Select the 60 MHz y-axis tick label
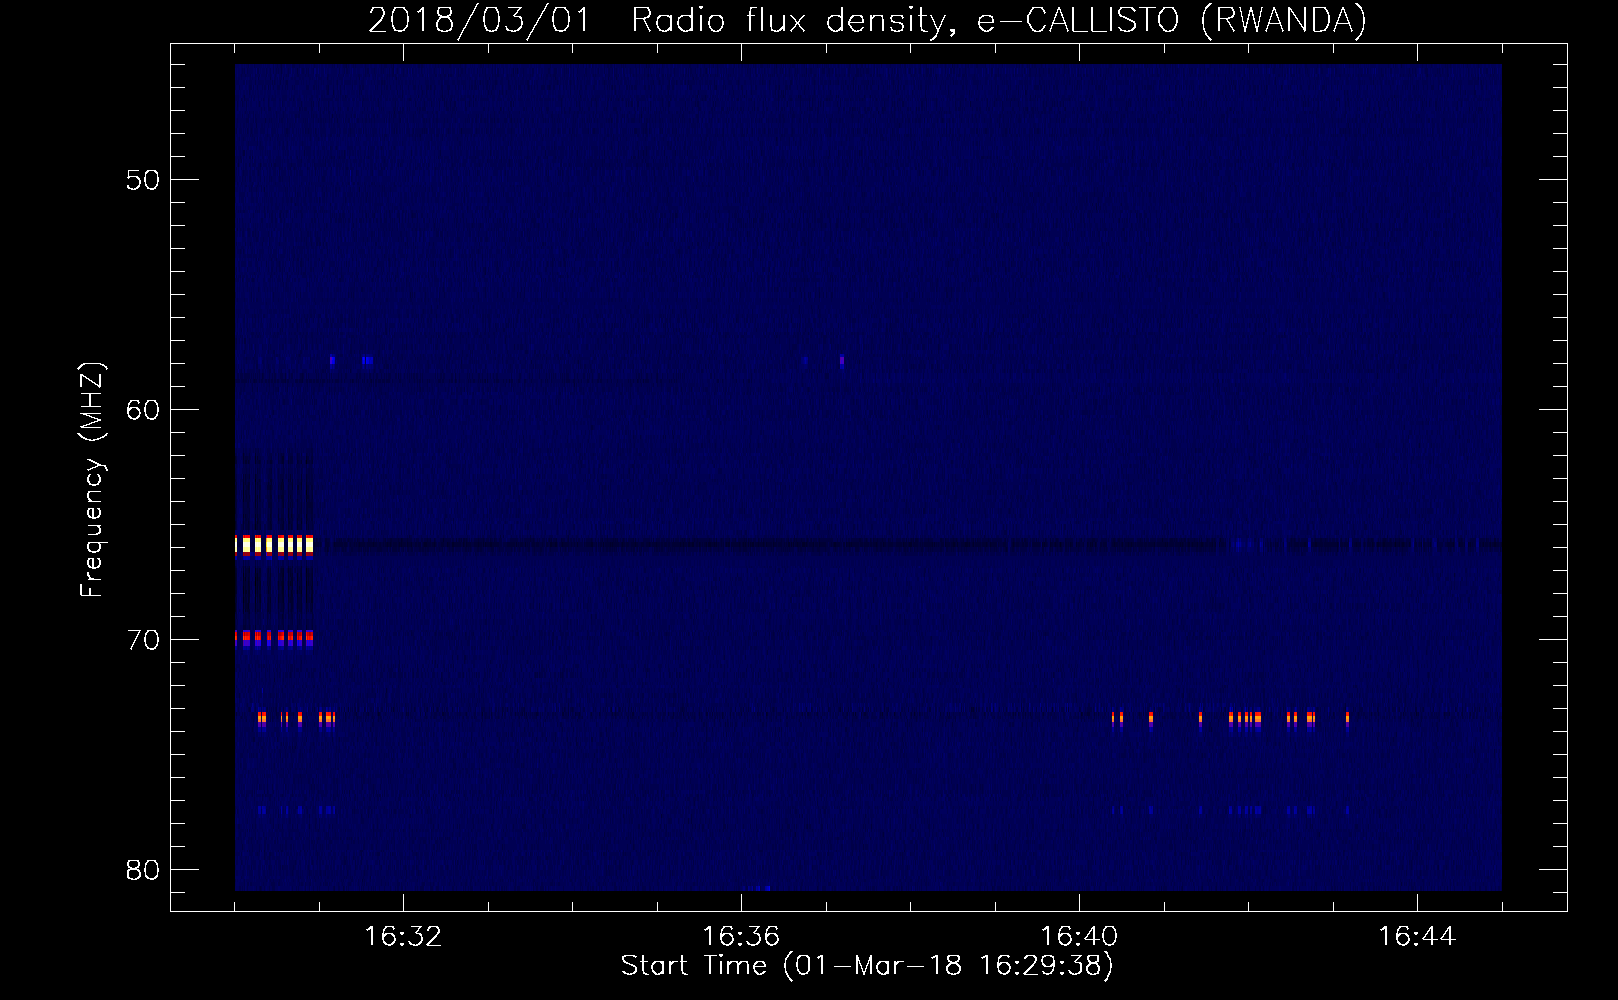1618x1000 pixels. pos(143,410)
